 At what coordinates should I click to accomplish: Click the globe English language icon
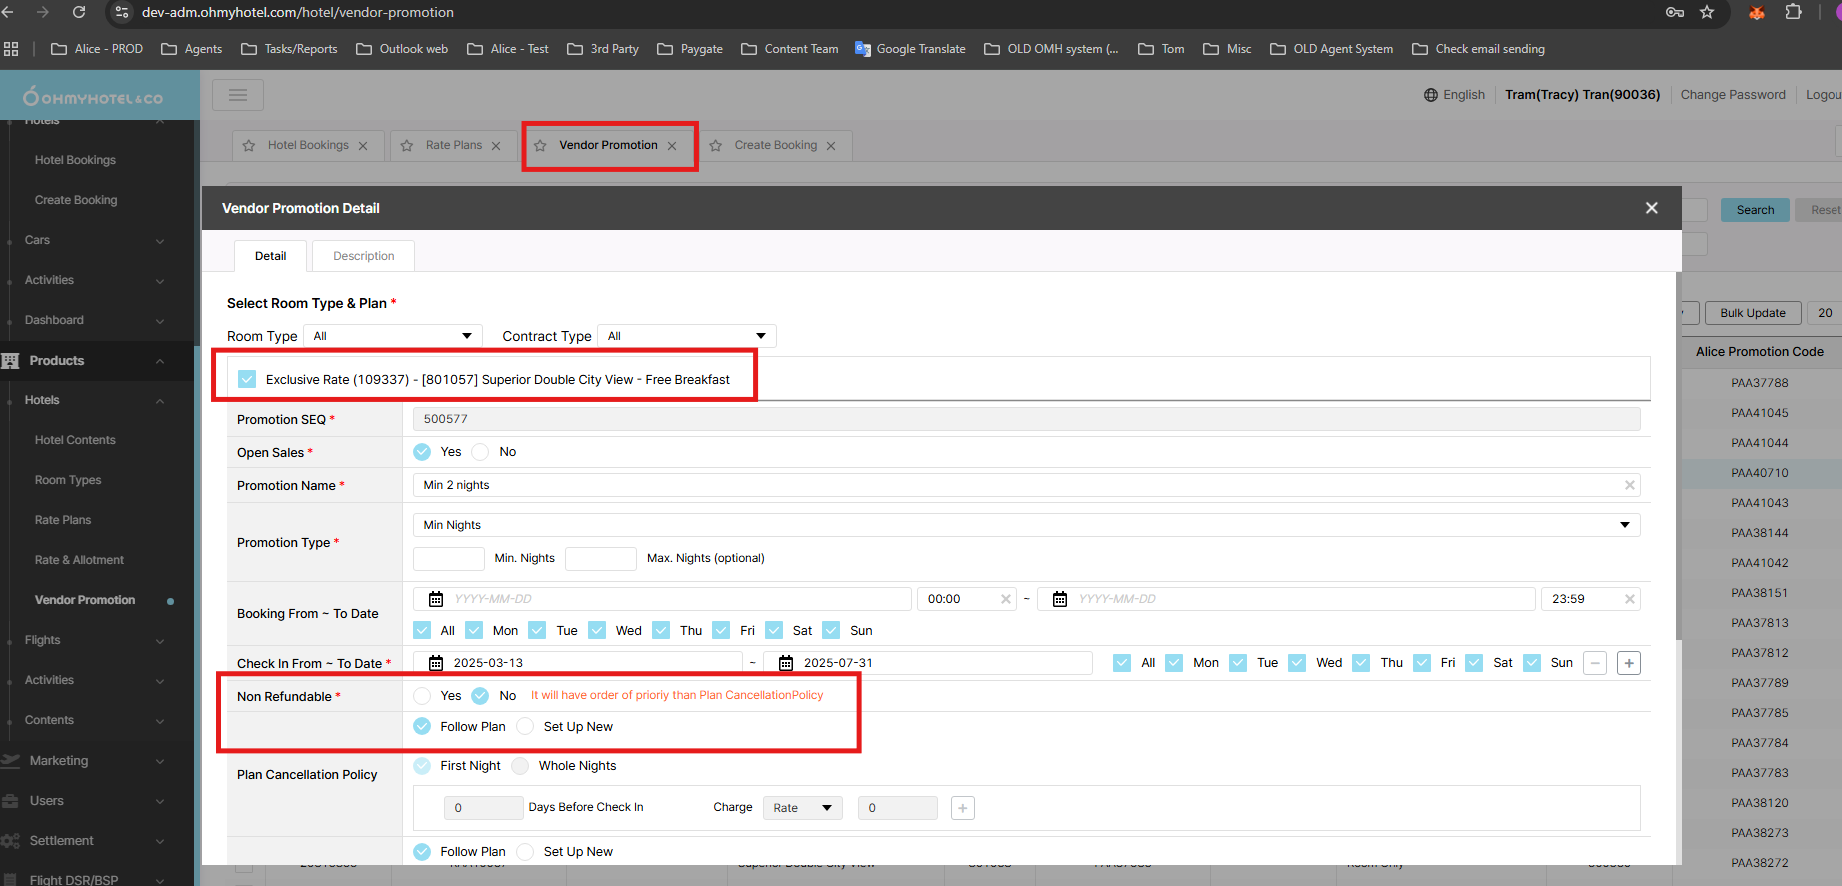(x=1431, y=95)
